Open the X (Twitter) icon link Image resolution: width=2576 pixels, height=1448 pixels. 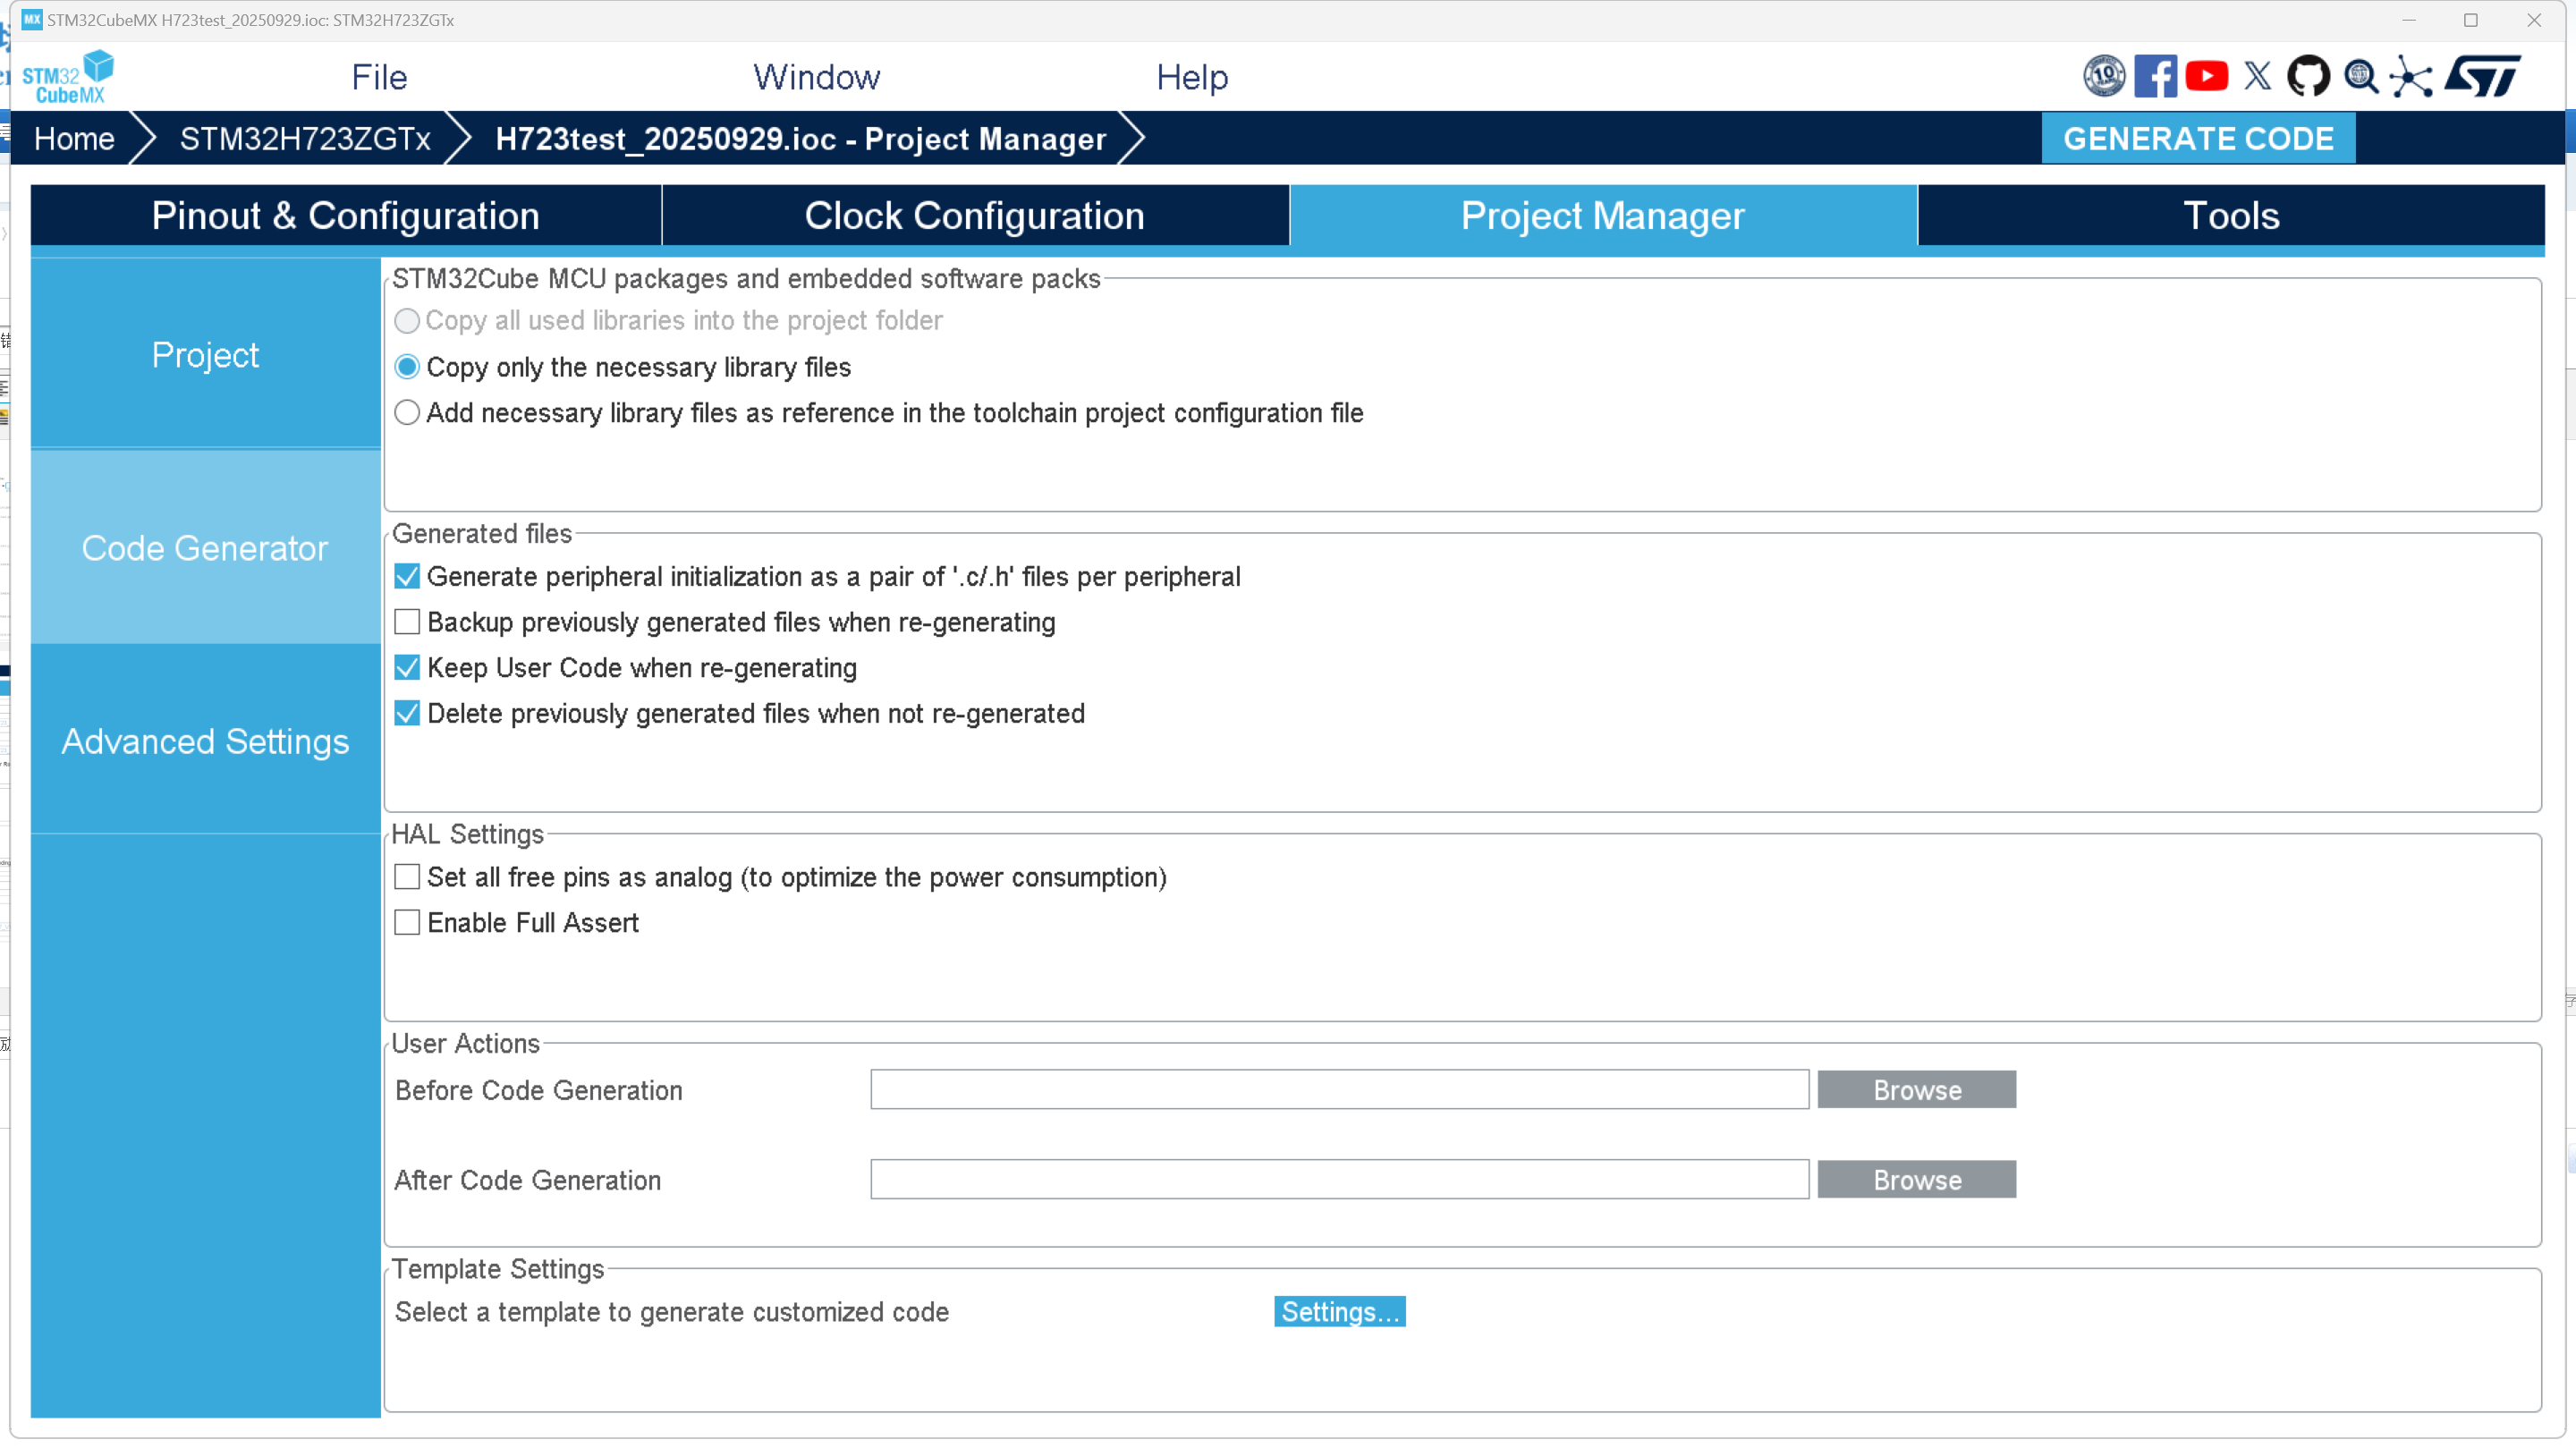coord(2257,76)
